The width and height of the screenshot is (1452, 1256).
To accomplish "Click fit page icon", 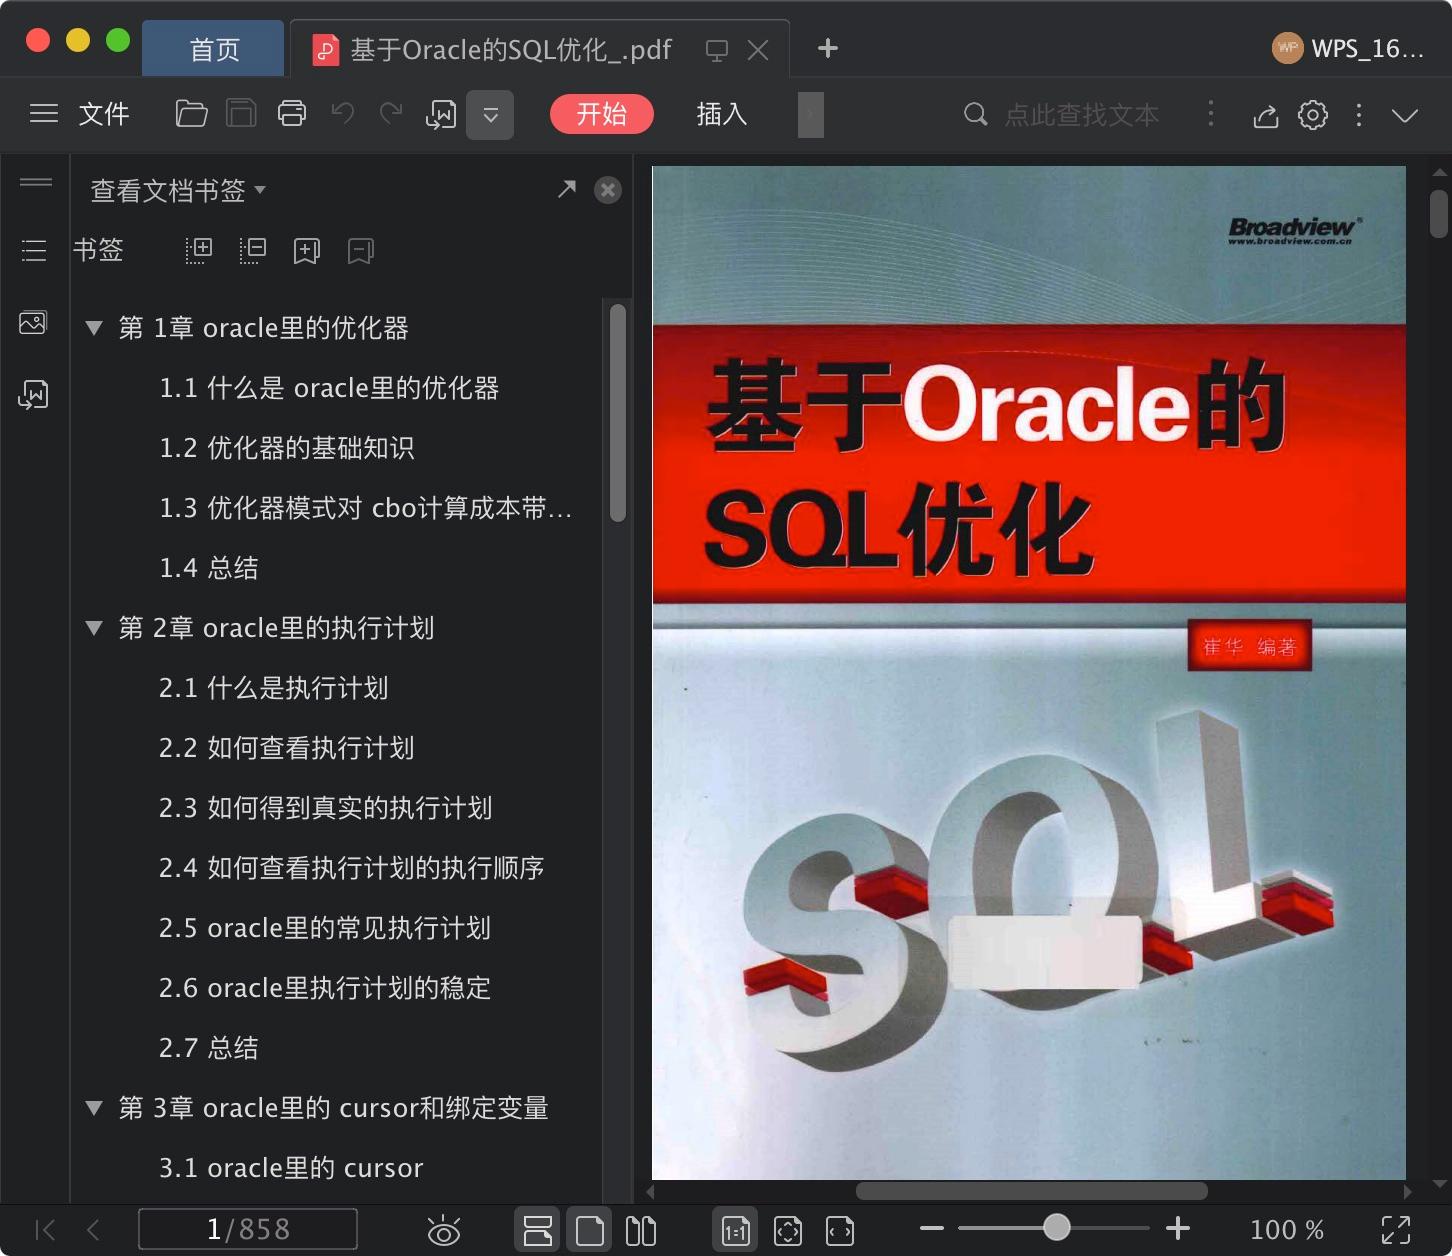I will pos(788,1230).
